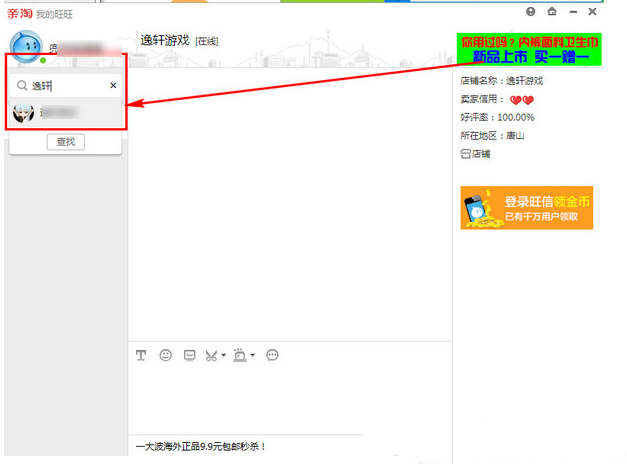Click the scissors screenshot tool
This screenshot has width=627, height=464.
tap(211, 355)
